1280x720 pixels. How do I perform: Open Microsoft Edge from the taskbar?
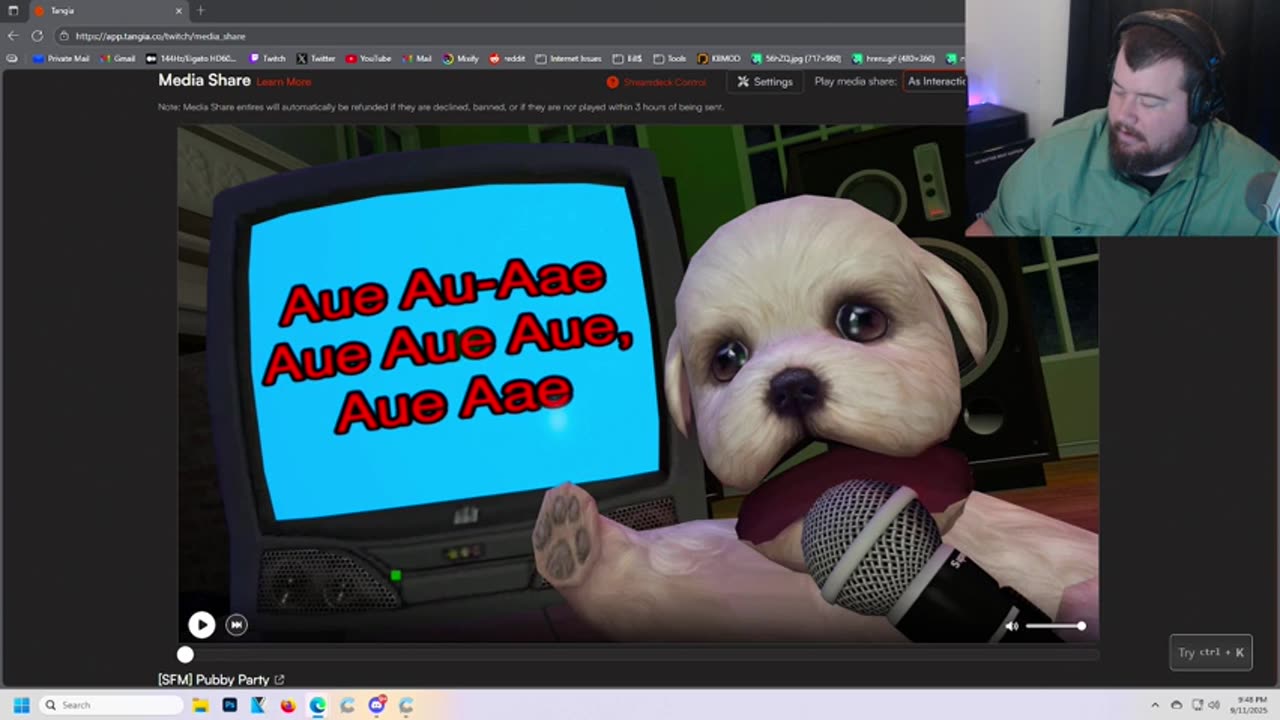(317, 705)
